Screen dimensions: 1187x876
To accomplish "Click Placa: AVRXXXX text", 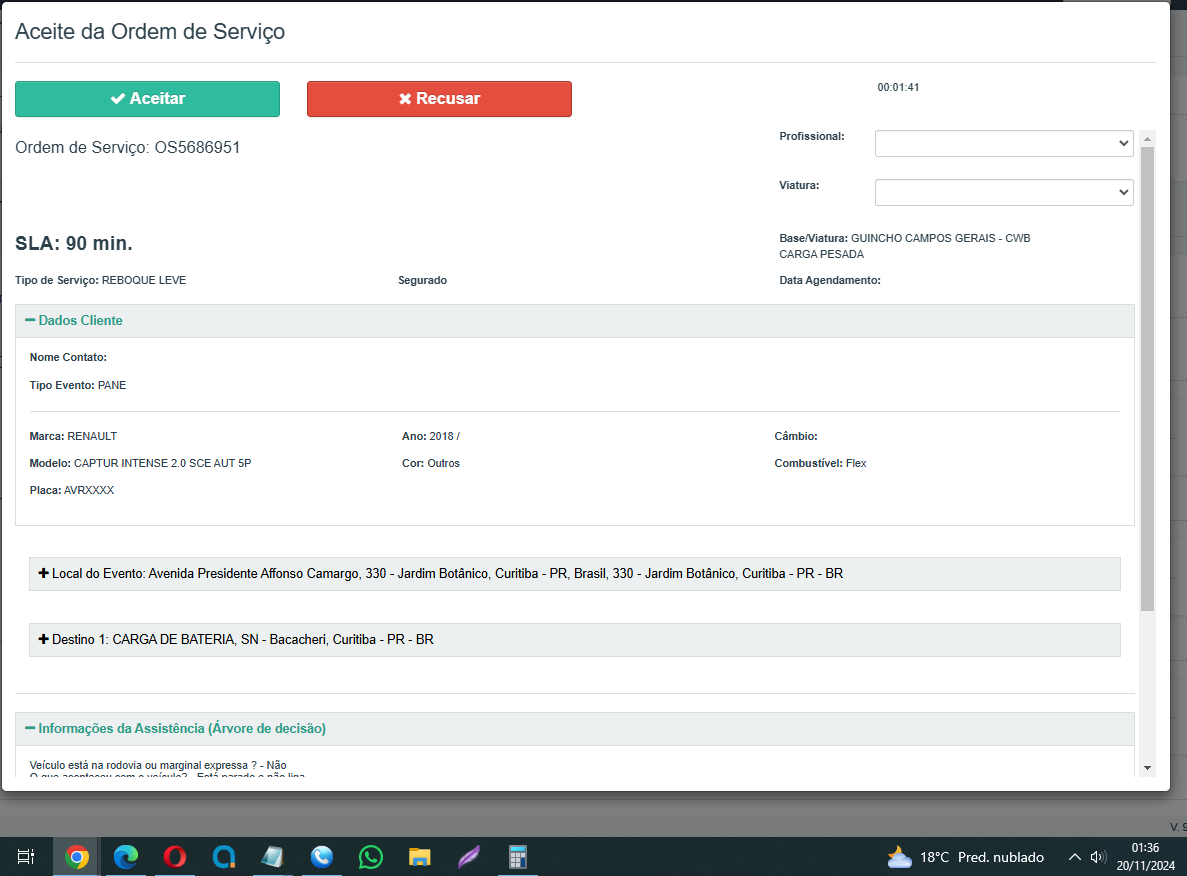I will (x=72, y=491).
